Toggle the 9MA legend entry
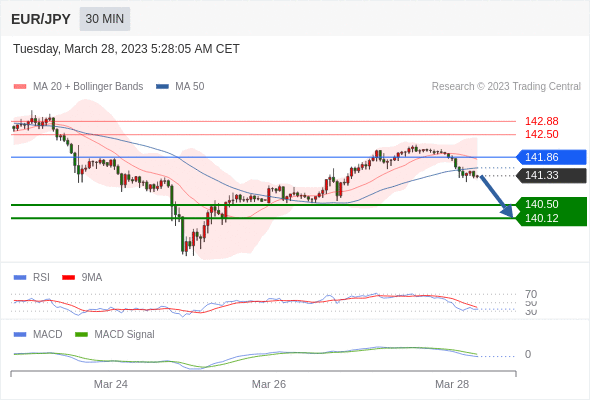Viewport: 590px width, 400px height. tap(82, 277)
